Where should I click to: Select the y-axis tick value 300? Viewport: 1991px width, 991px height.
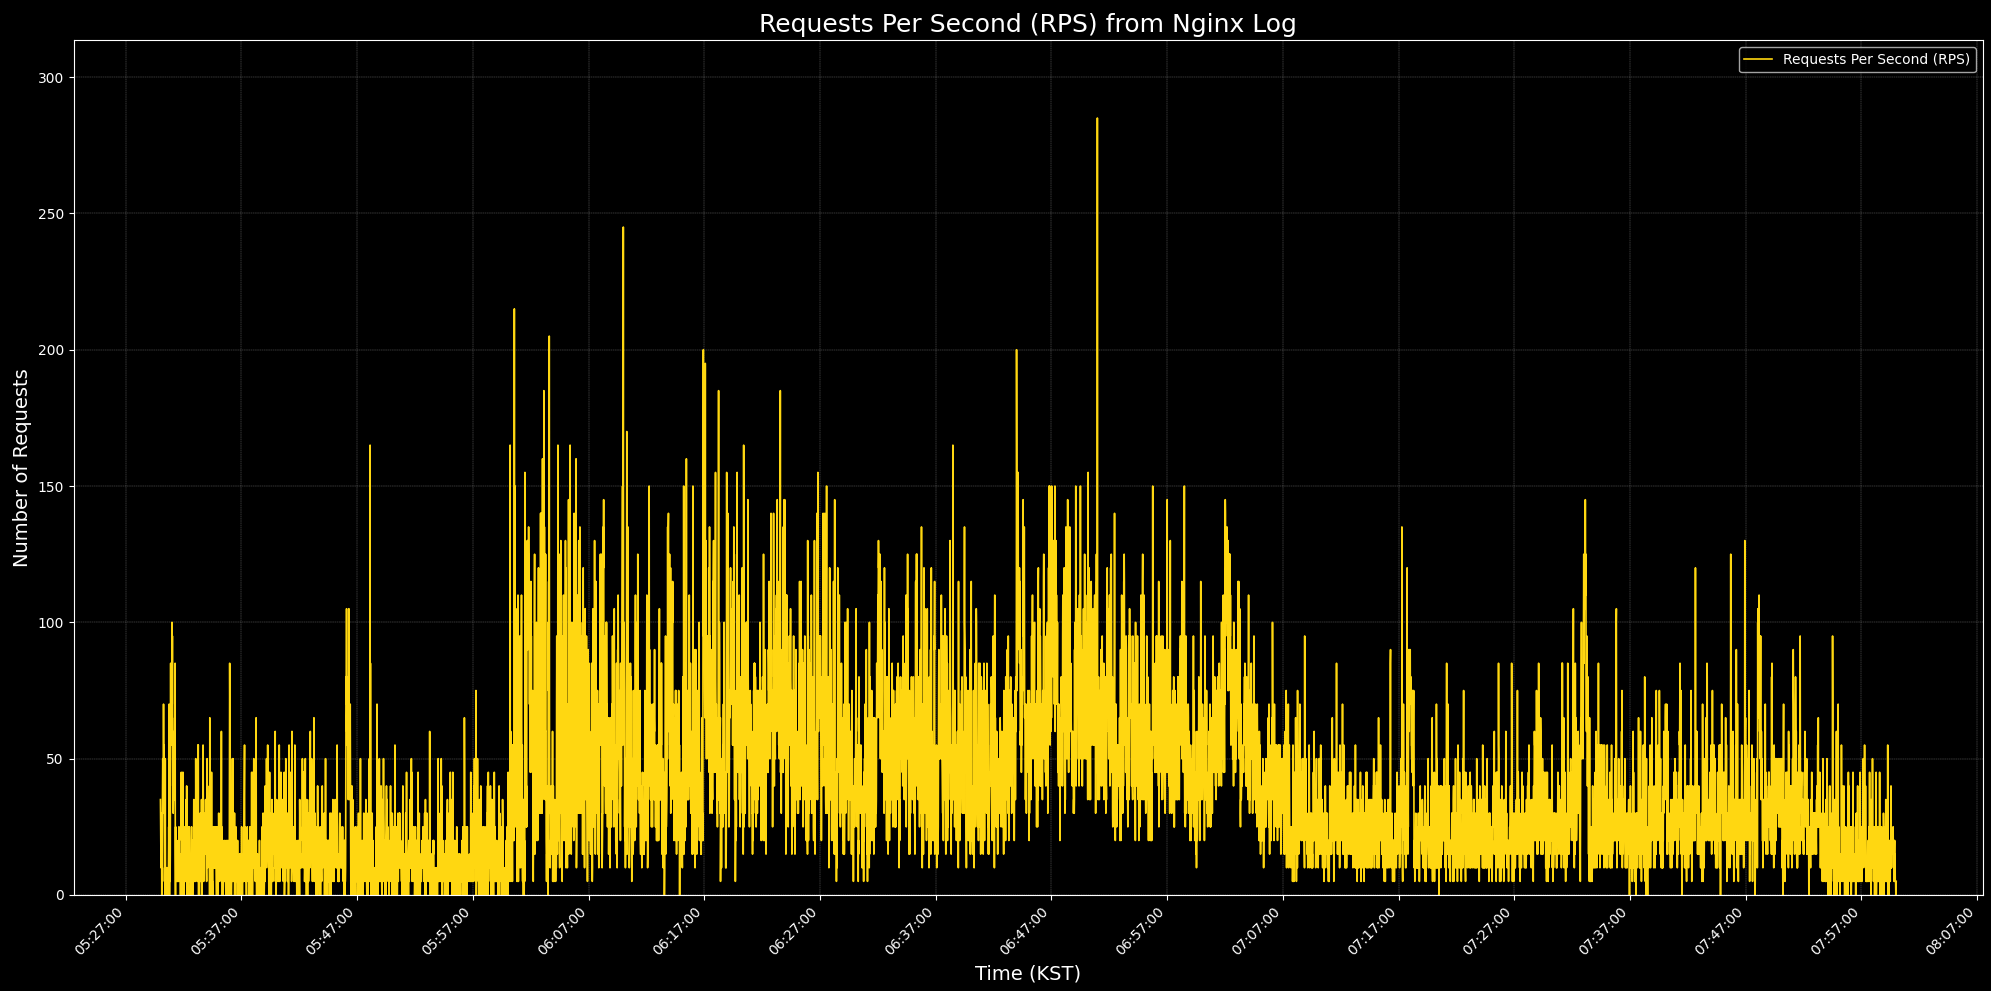pos(51,78)
